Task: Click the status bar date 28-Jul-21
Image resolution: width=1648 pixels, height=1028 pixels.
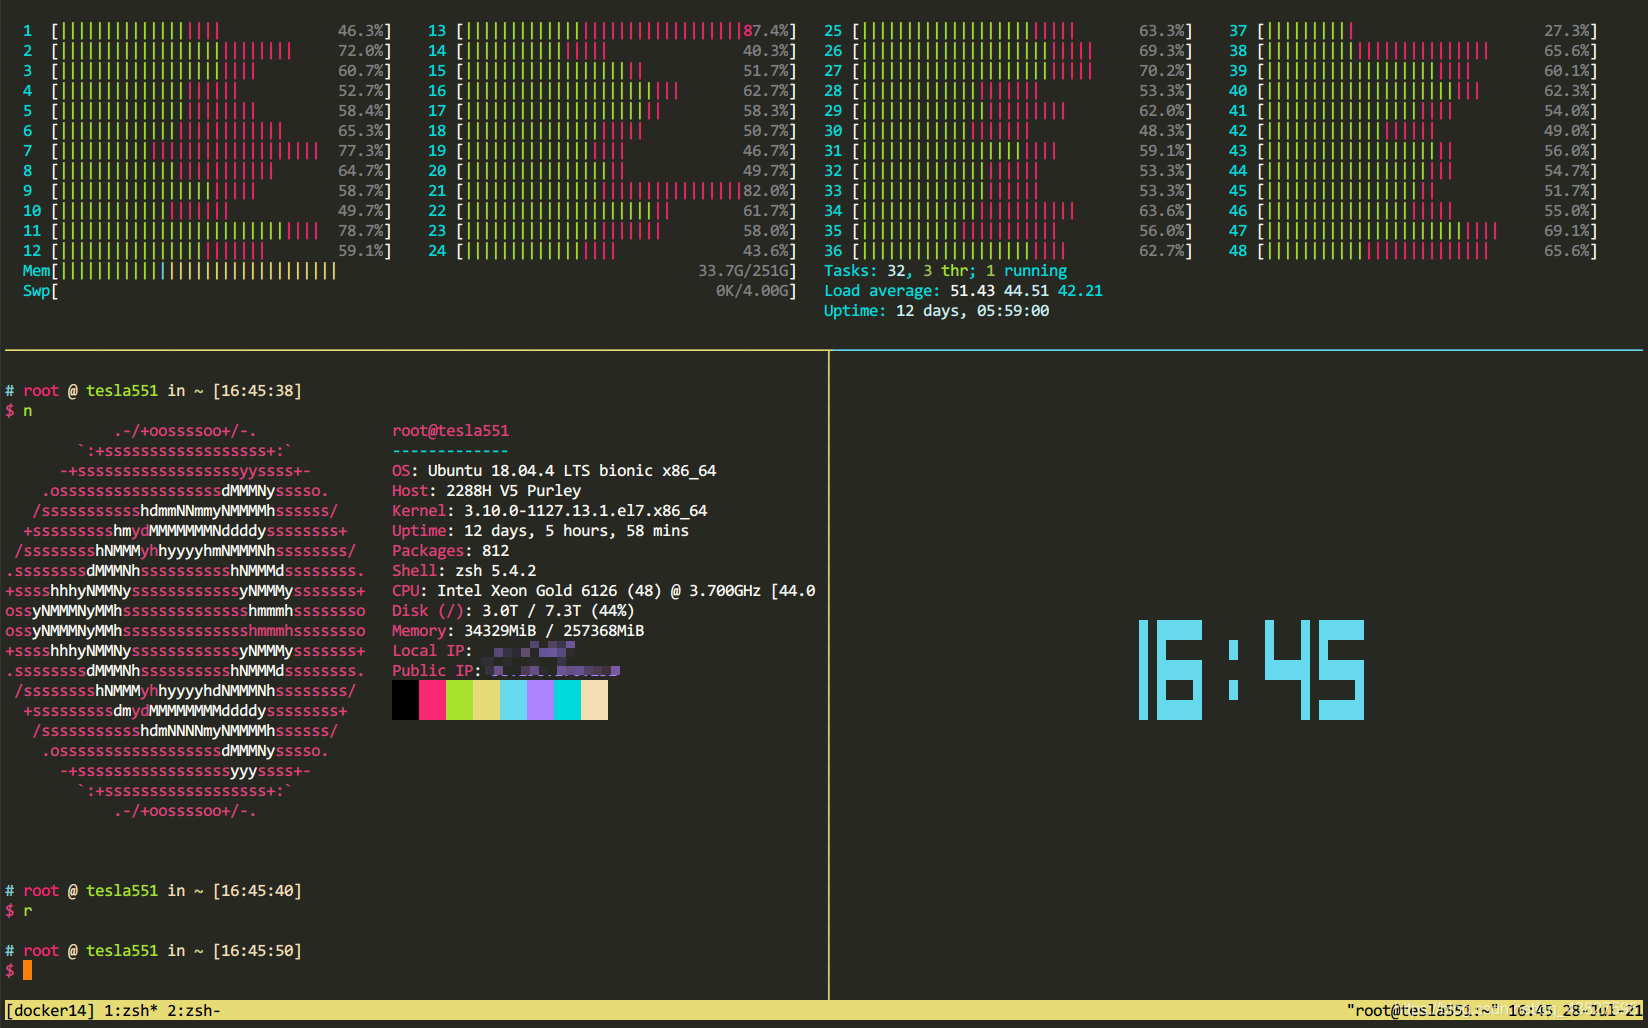Action: click(x=1602, y=1010)
